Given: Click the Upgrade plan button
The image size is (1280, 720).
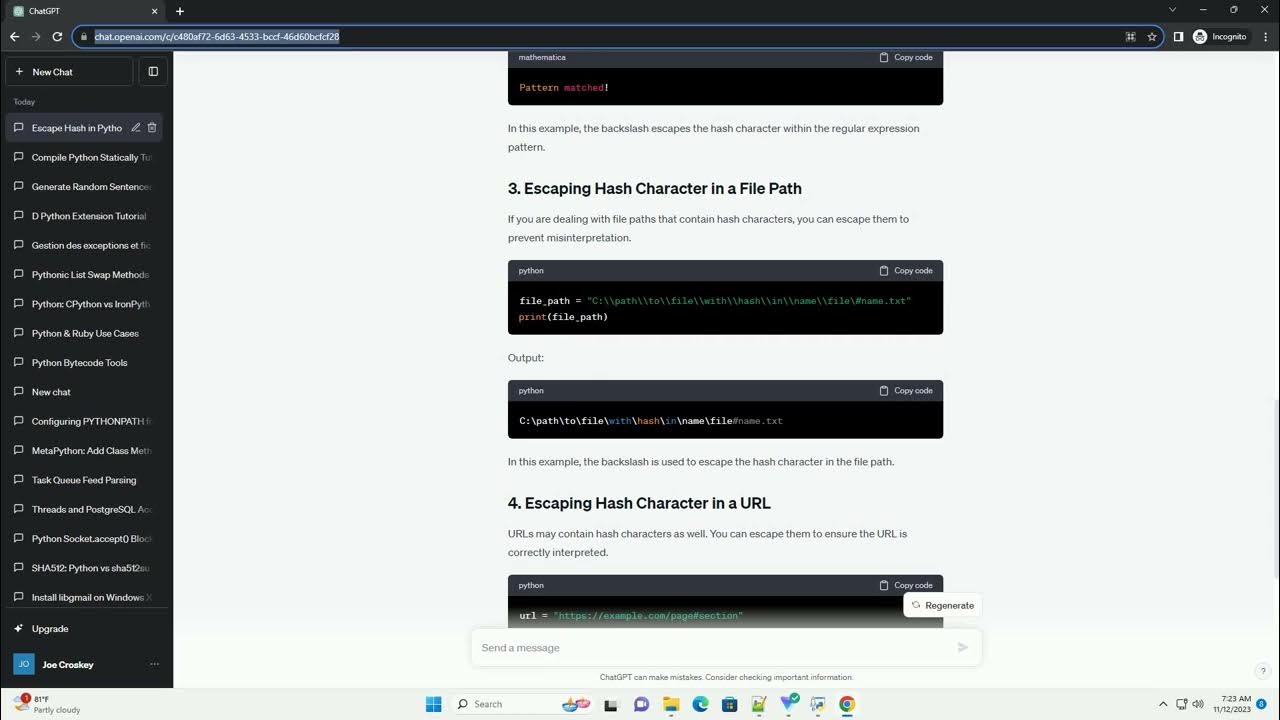Looking at the screenshot, I should pos(86,629).
